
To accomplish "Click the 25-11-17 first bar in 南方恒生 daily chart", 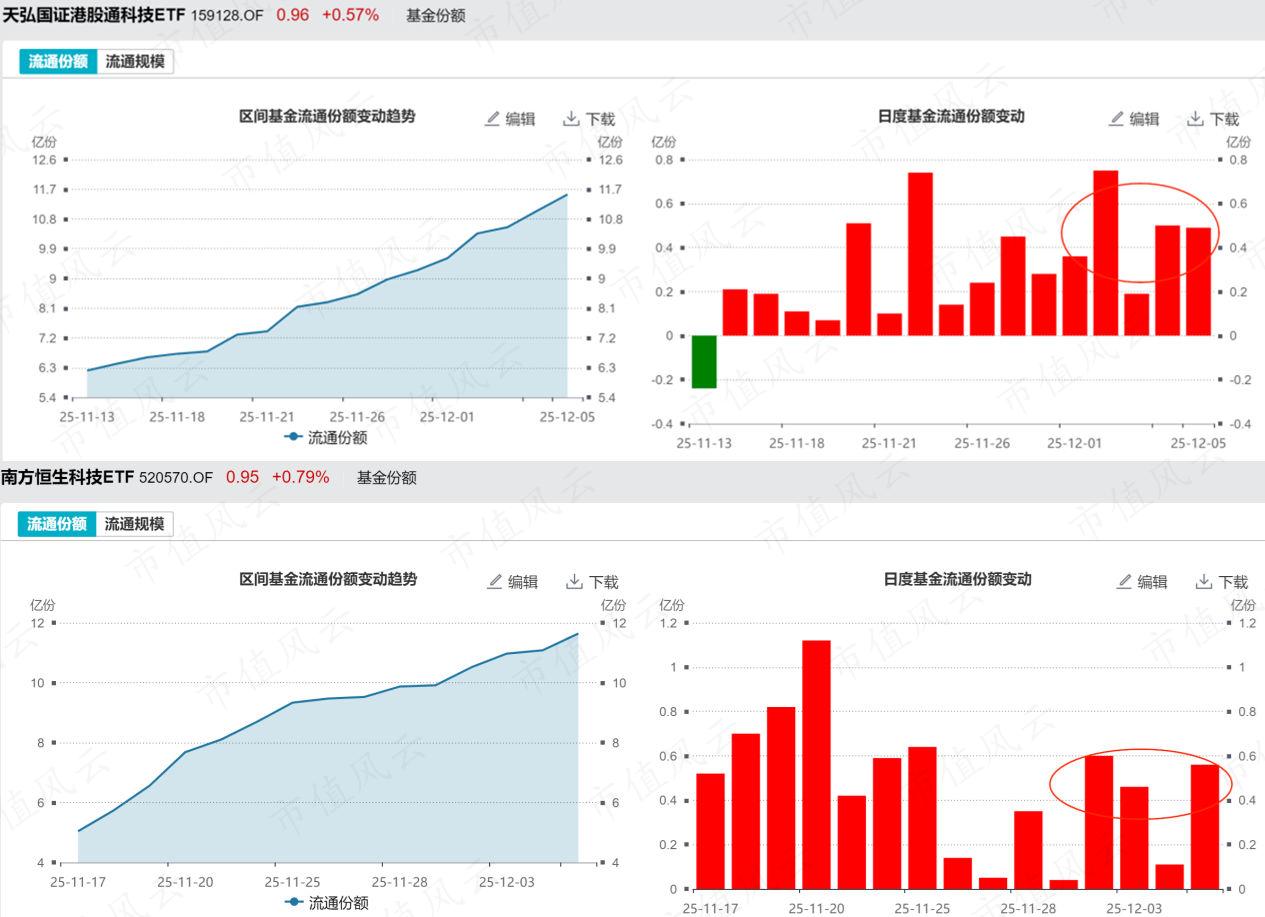I will 710,831.
